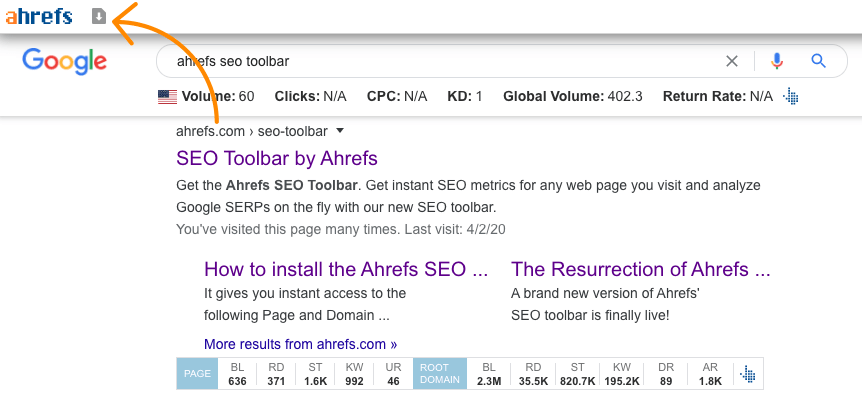This screenshot has height=411, width=862.
Task: Select the PAGE metrics label
Action: tap(197, 374)
